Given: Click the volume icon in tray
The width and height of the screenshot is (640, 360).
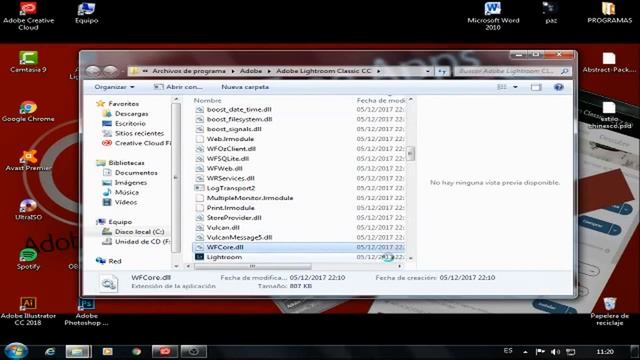Looking at the screenshot, I should tap(555, 352).
